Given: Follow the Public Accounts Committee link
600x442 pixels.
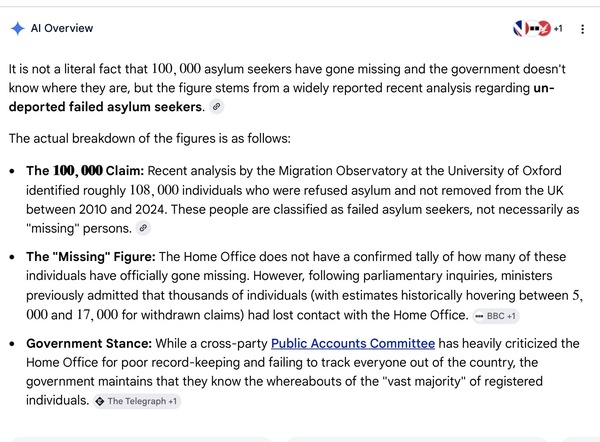Looking at the screenshot, I should point(353,343).
